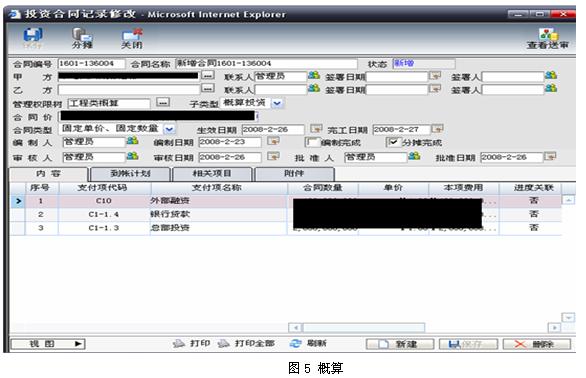This screenshot has height=378, width=586.
Task: Click the 编制日期 field 2008-2-23
Action: tap(230, 142)
